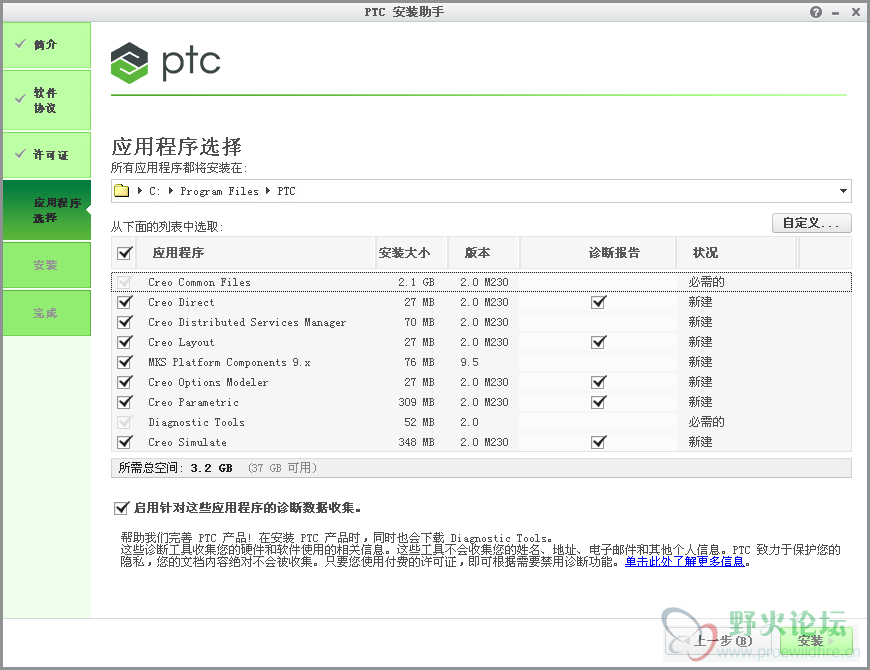Select the 应用程序选择 step in sidebar

pos(47,210)
